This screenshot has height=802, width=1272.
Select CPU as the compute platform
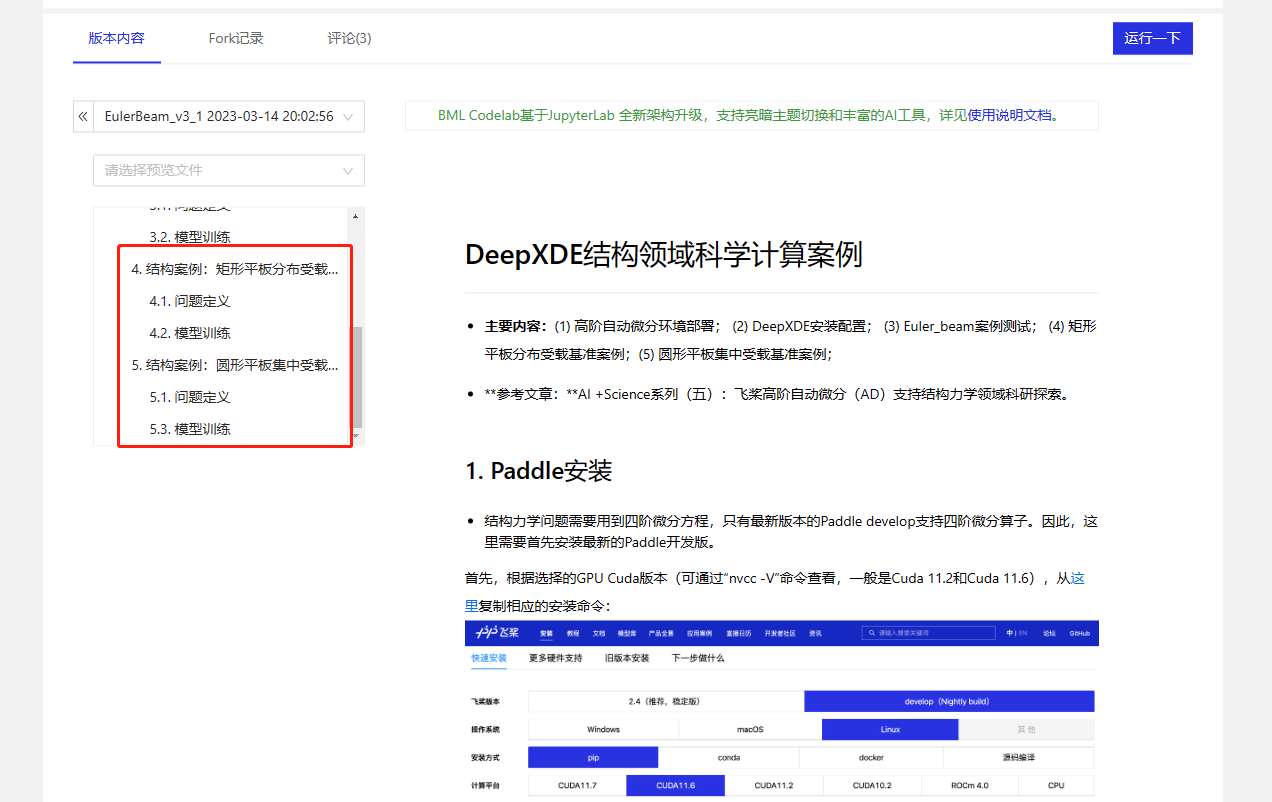tap(1057, 785)
